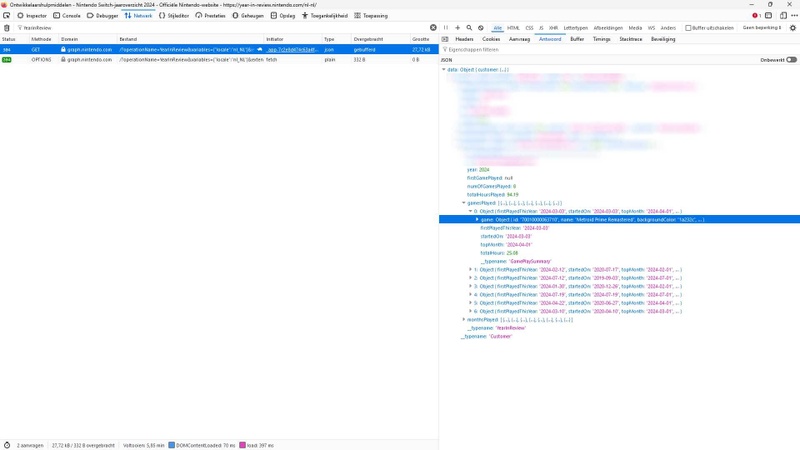Open the Toepassing tab
The height and width of the screenshot is (450, 800).
[x=371, y=16]
